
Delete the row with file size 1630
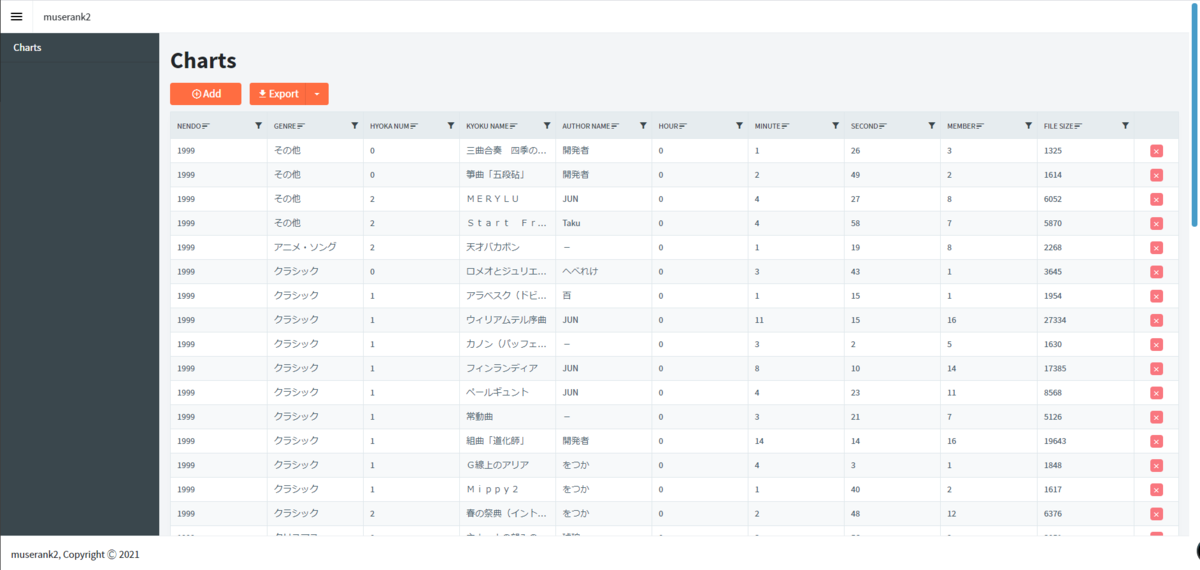(x=1156, y=345)
